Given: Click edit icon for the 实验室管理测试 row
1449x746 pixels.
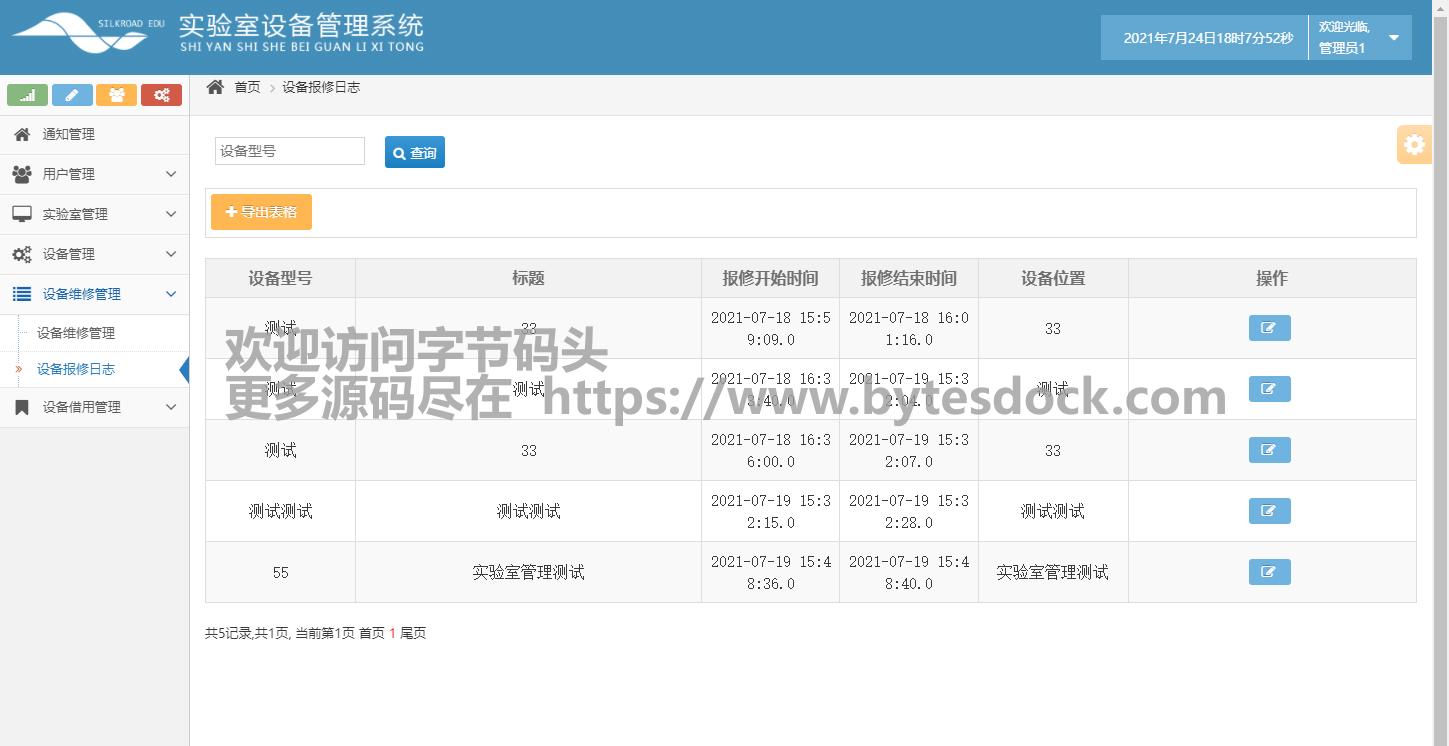Looking at the screenshot, I should [x=1269, y=572].
